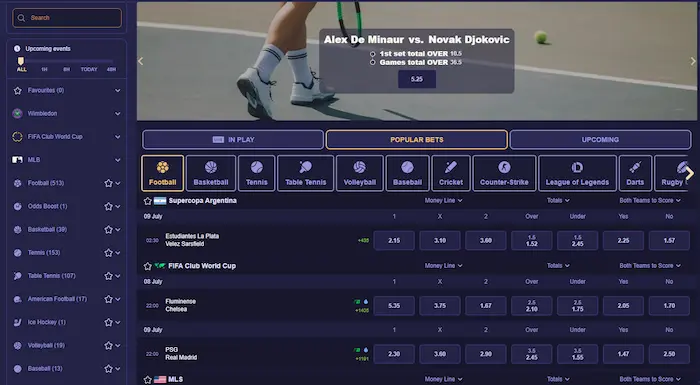Set upcoming events slider to 48H

(111, 69)
